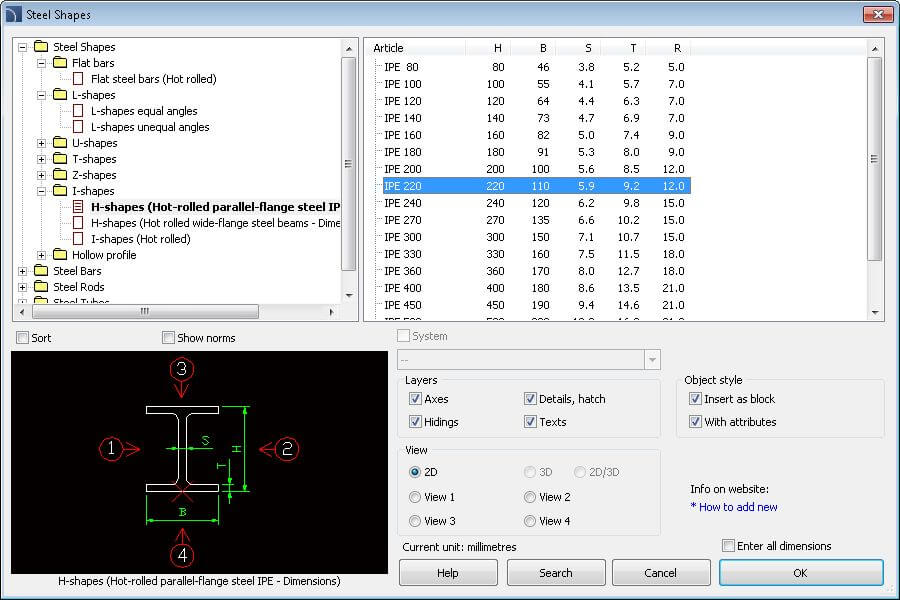Enable the Show norms checkbox

click(x=168, y=338)
